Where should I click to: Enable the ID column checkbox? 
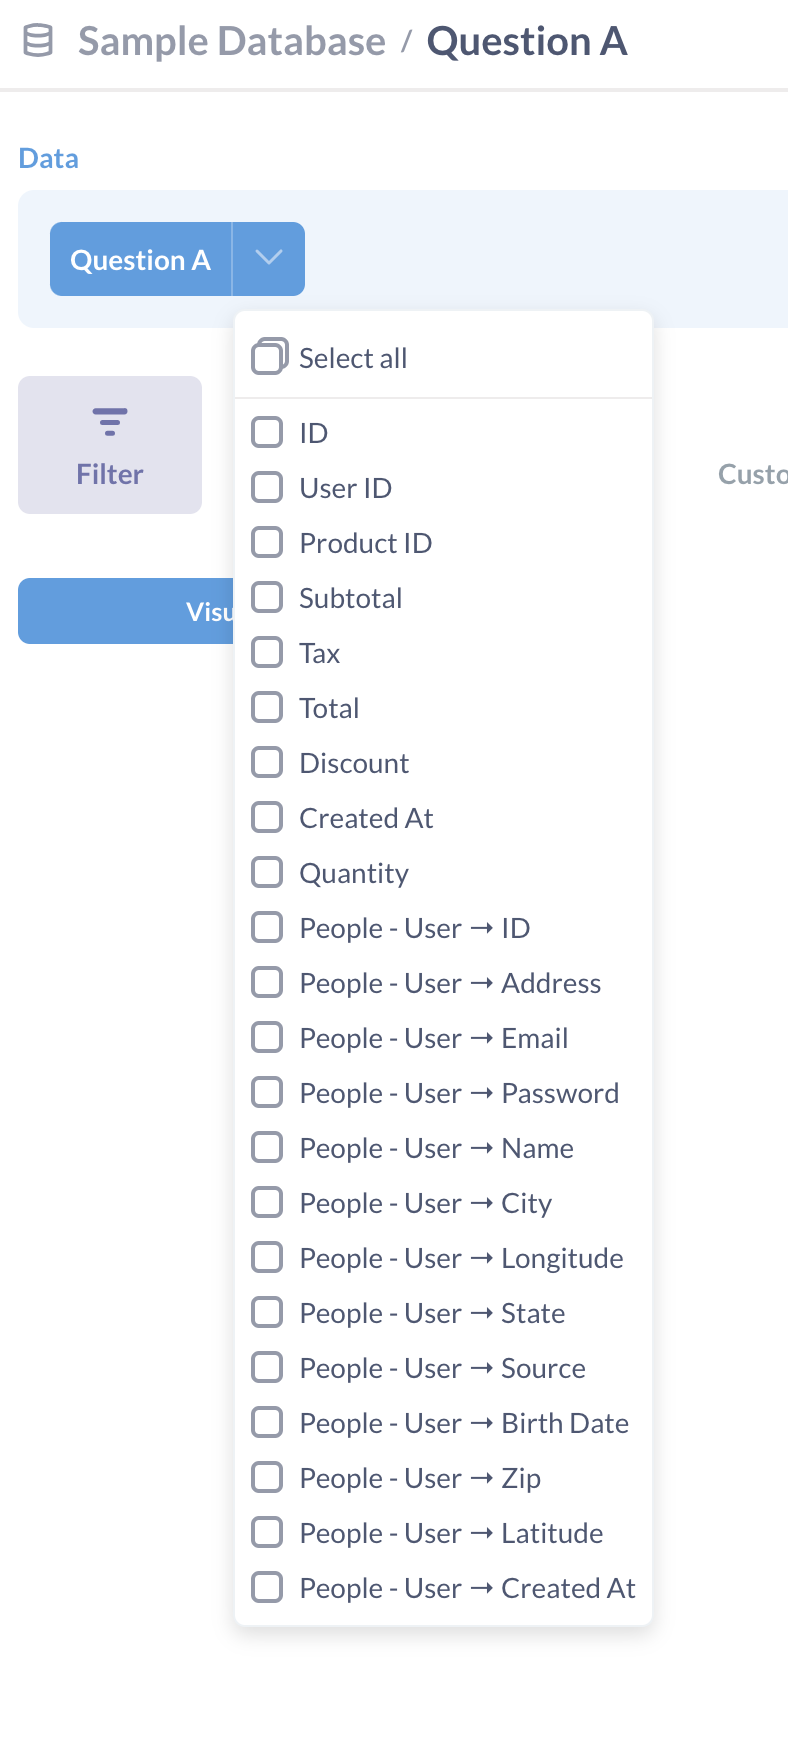[267, 432]
